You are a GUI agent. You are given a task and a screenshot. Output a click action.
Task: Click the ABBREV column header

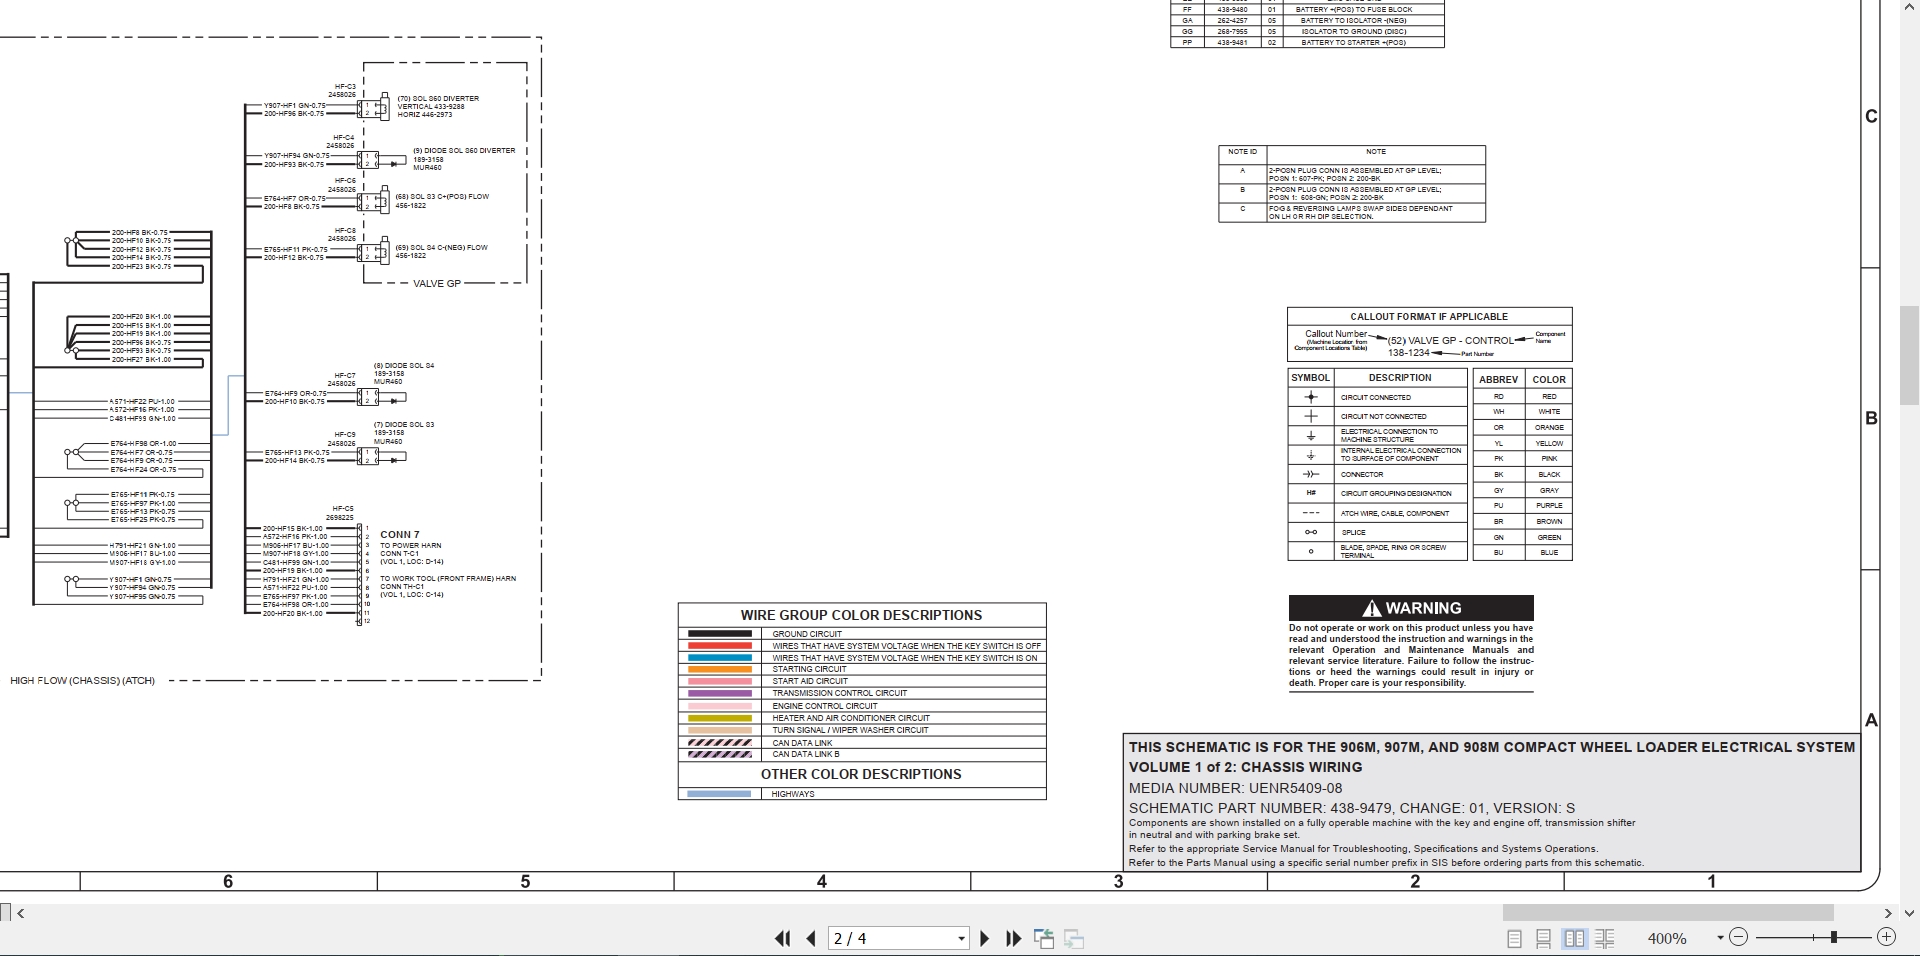[x=1498, y=380]
